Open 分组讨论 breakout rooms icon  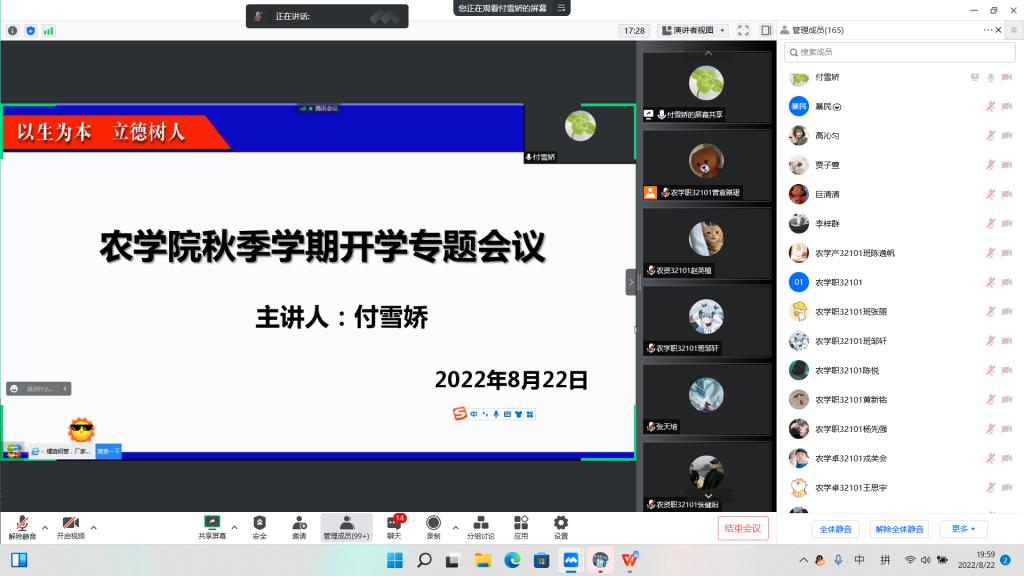click(x=480, y=523)
